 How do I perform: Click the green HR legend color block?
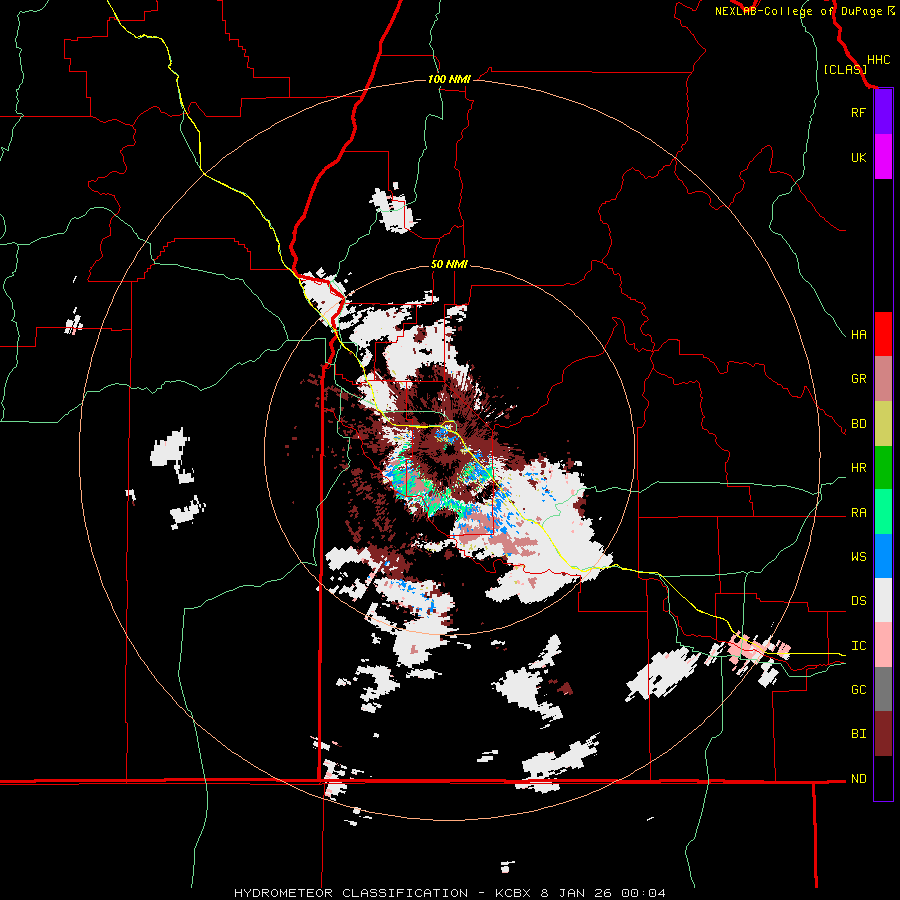[883, 468]
